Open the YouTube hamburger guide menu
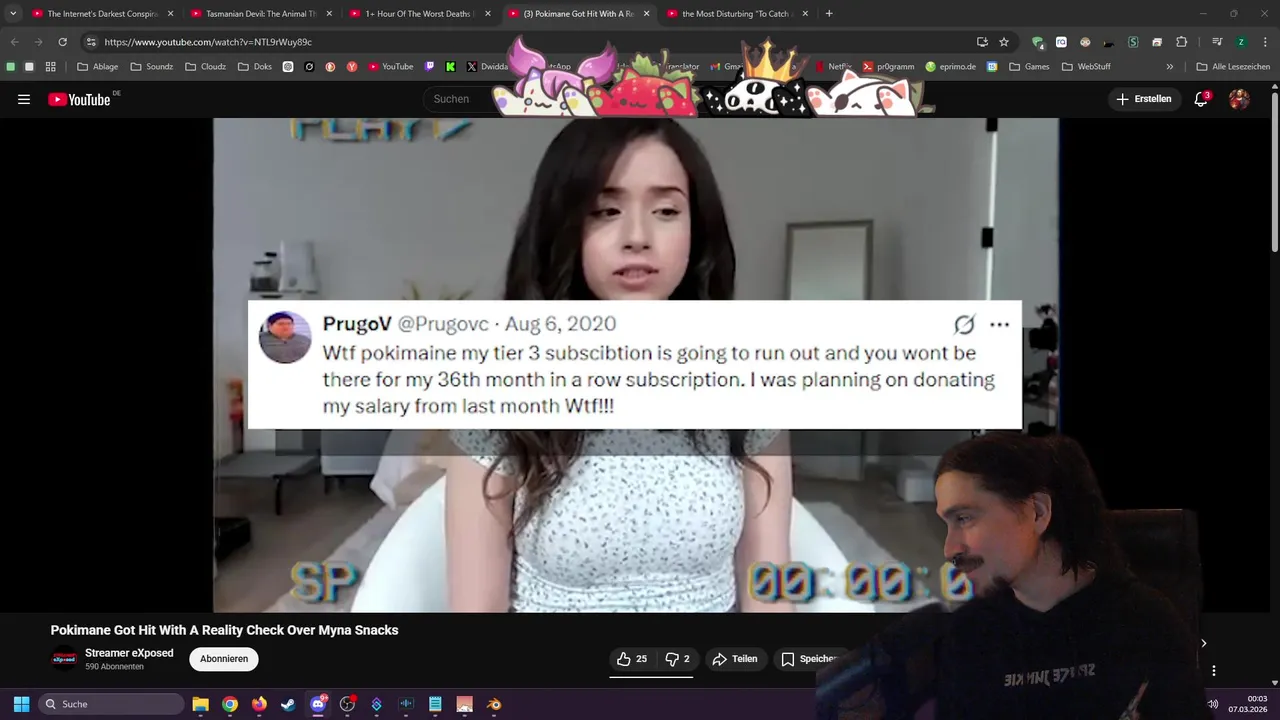The width and height of the screenshot is (1280, 720). pyautogui.click(x=24, y=99)
